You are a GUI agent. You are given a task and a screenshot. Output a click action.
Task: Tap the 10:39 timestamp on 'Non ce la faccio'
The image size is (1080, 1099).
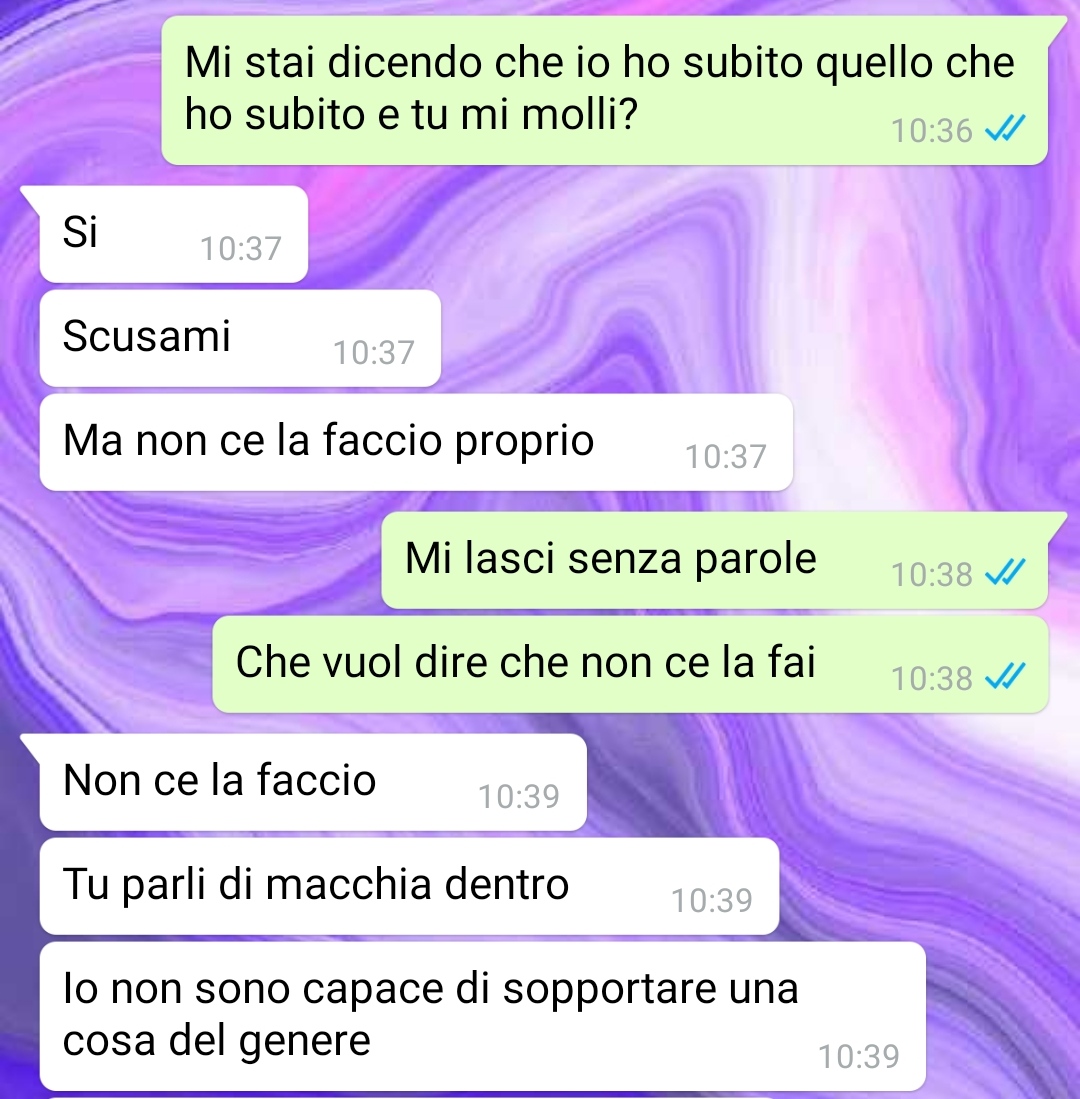pos(519,797)
